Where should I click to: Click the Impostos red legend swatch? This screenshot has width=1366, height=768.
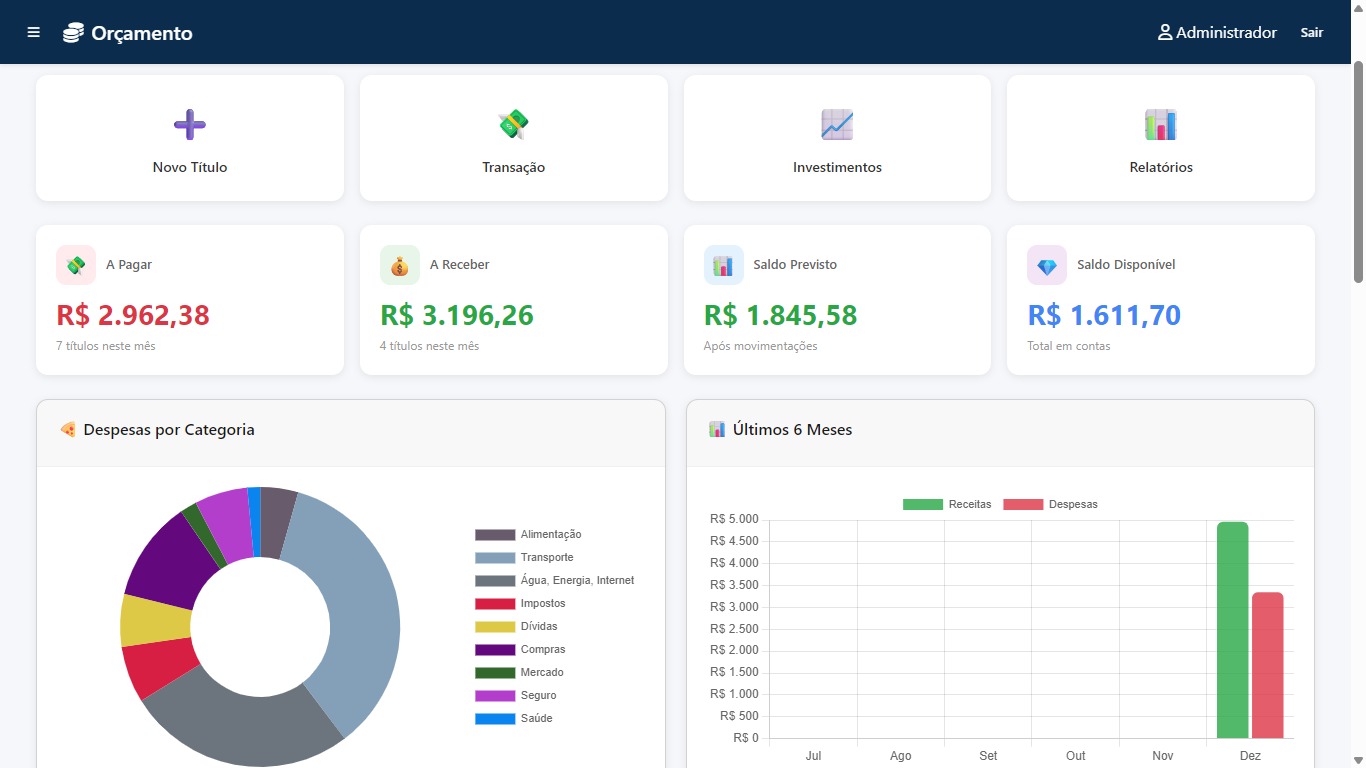(495, 603)
